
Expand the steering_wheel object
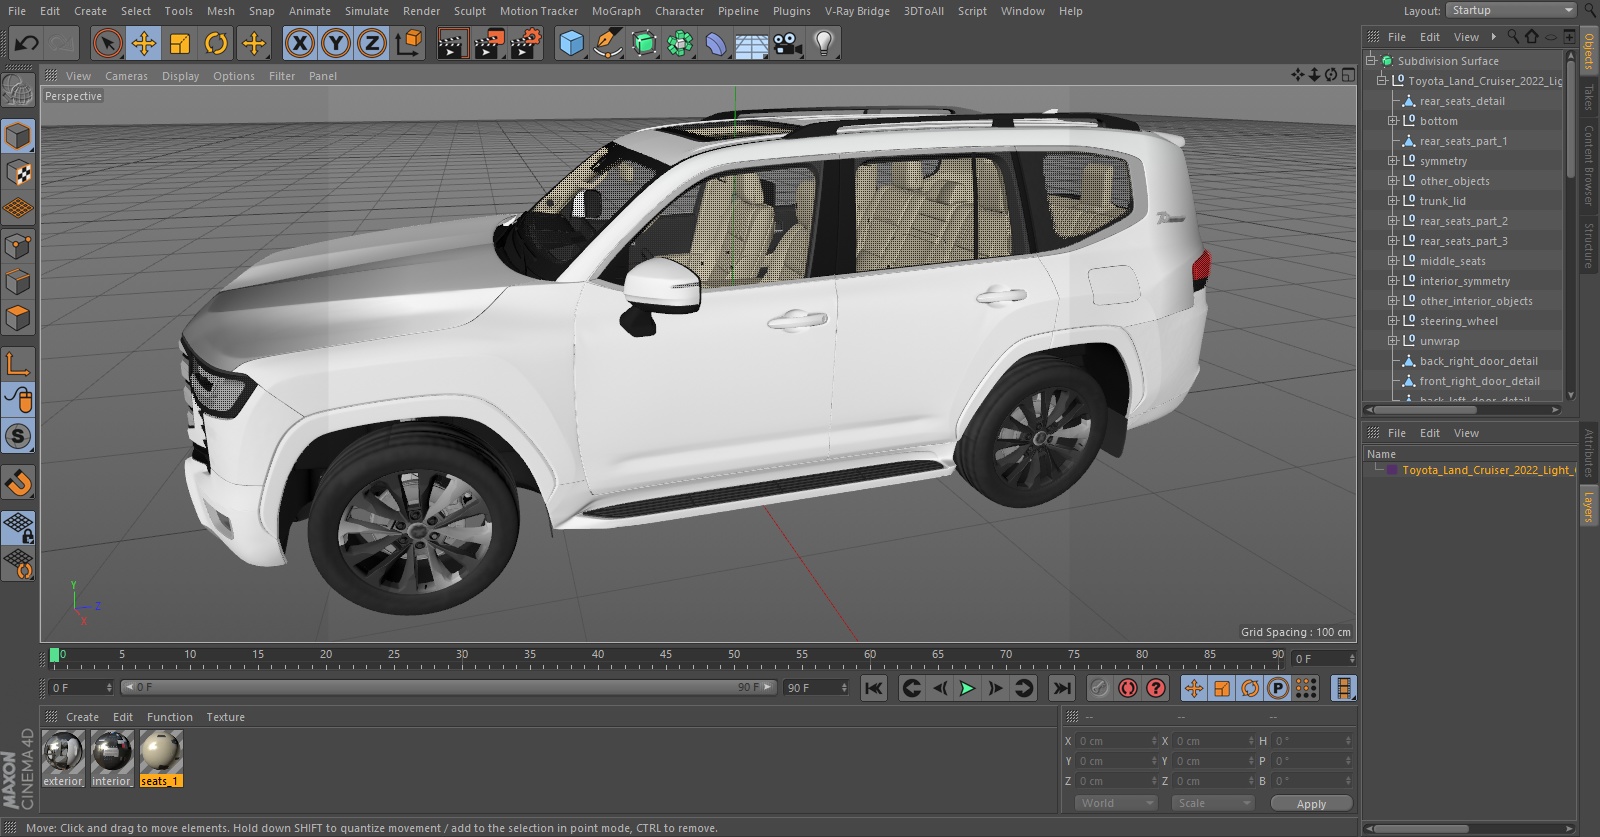pyautogui.click(x=1392, y=321)
